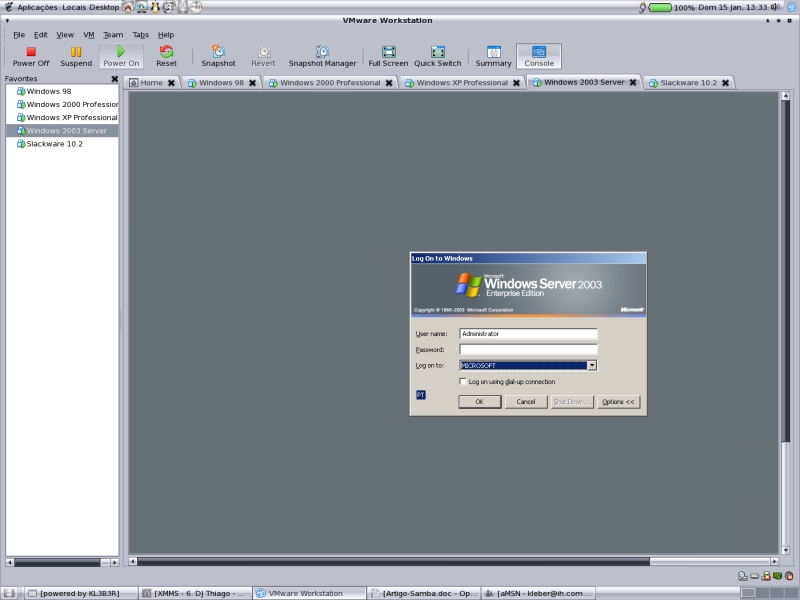The width and height of the screenshot is (800, 600).
Task: Open the Tabs menu
Action: 140,35
